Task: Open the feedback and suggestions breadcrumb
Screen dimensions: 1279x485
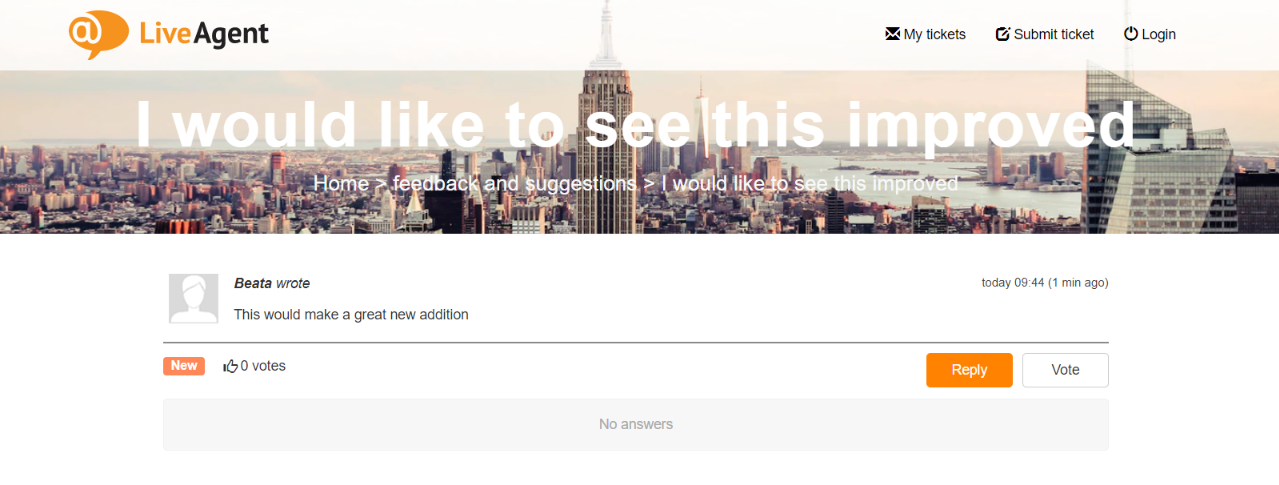Action: (x=514, y=184)
